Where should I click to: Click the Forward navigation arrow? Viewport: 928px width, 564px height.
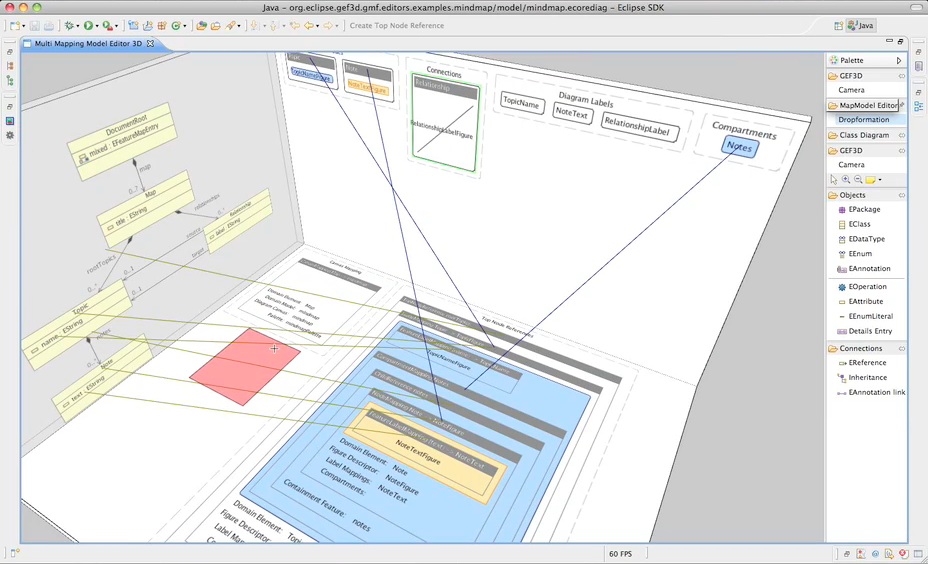[327, 25]
